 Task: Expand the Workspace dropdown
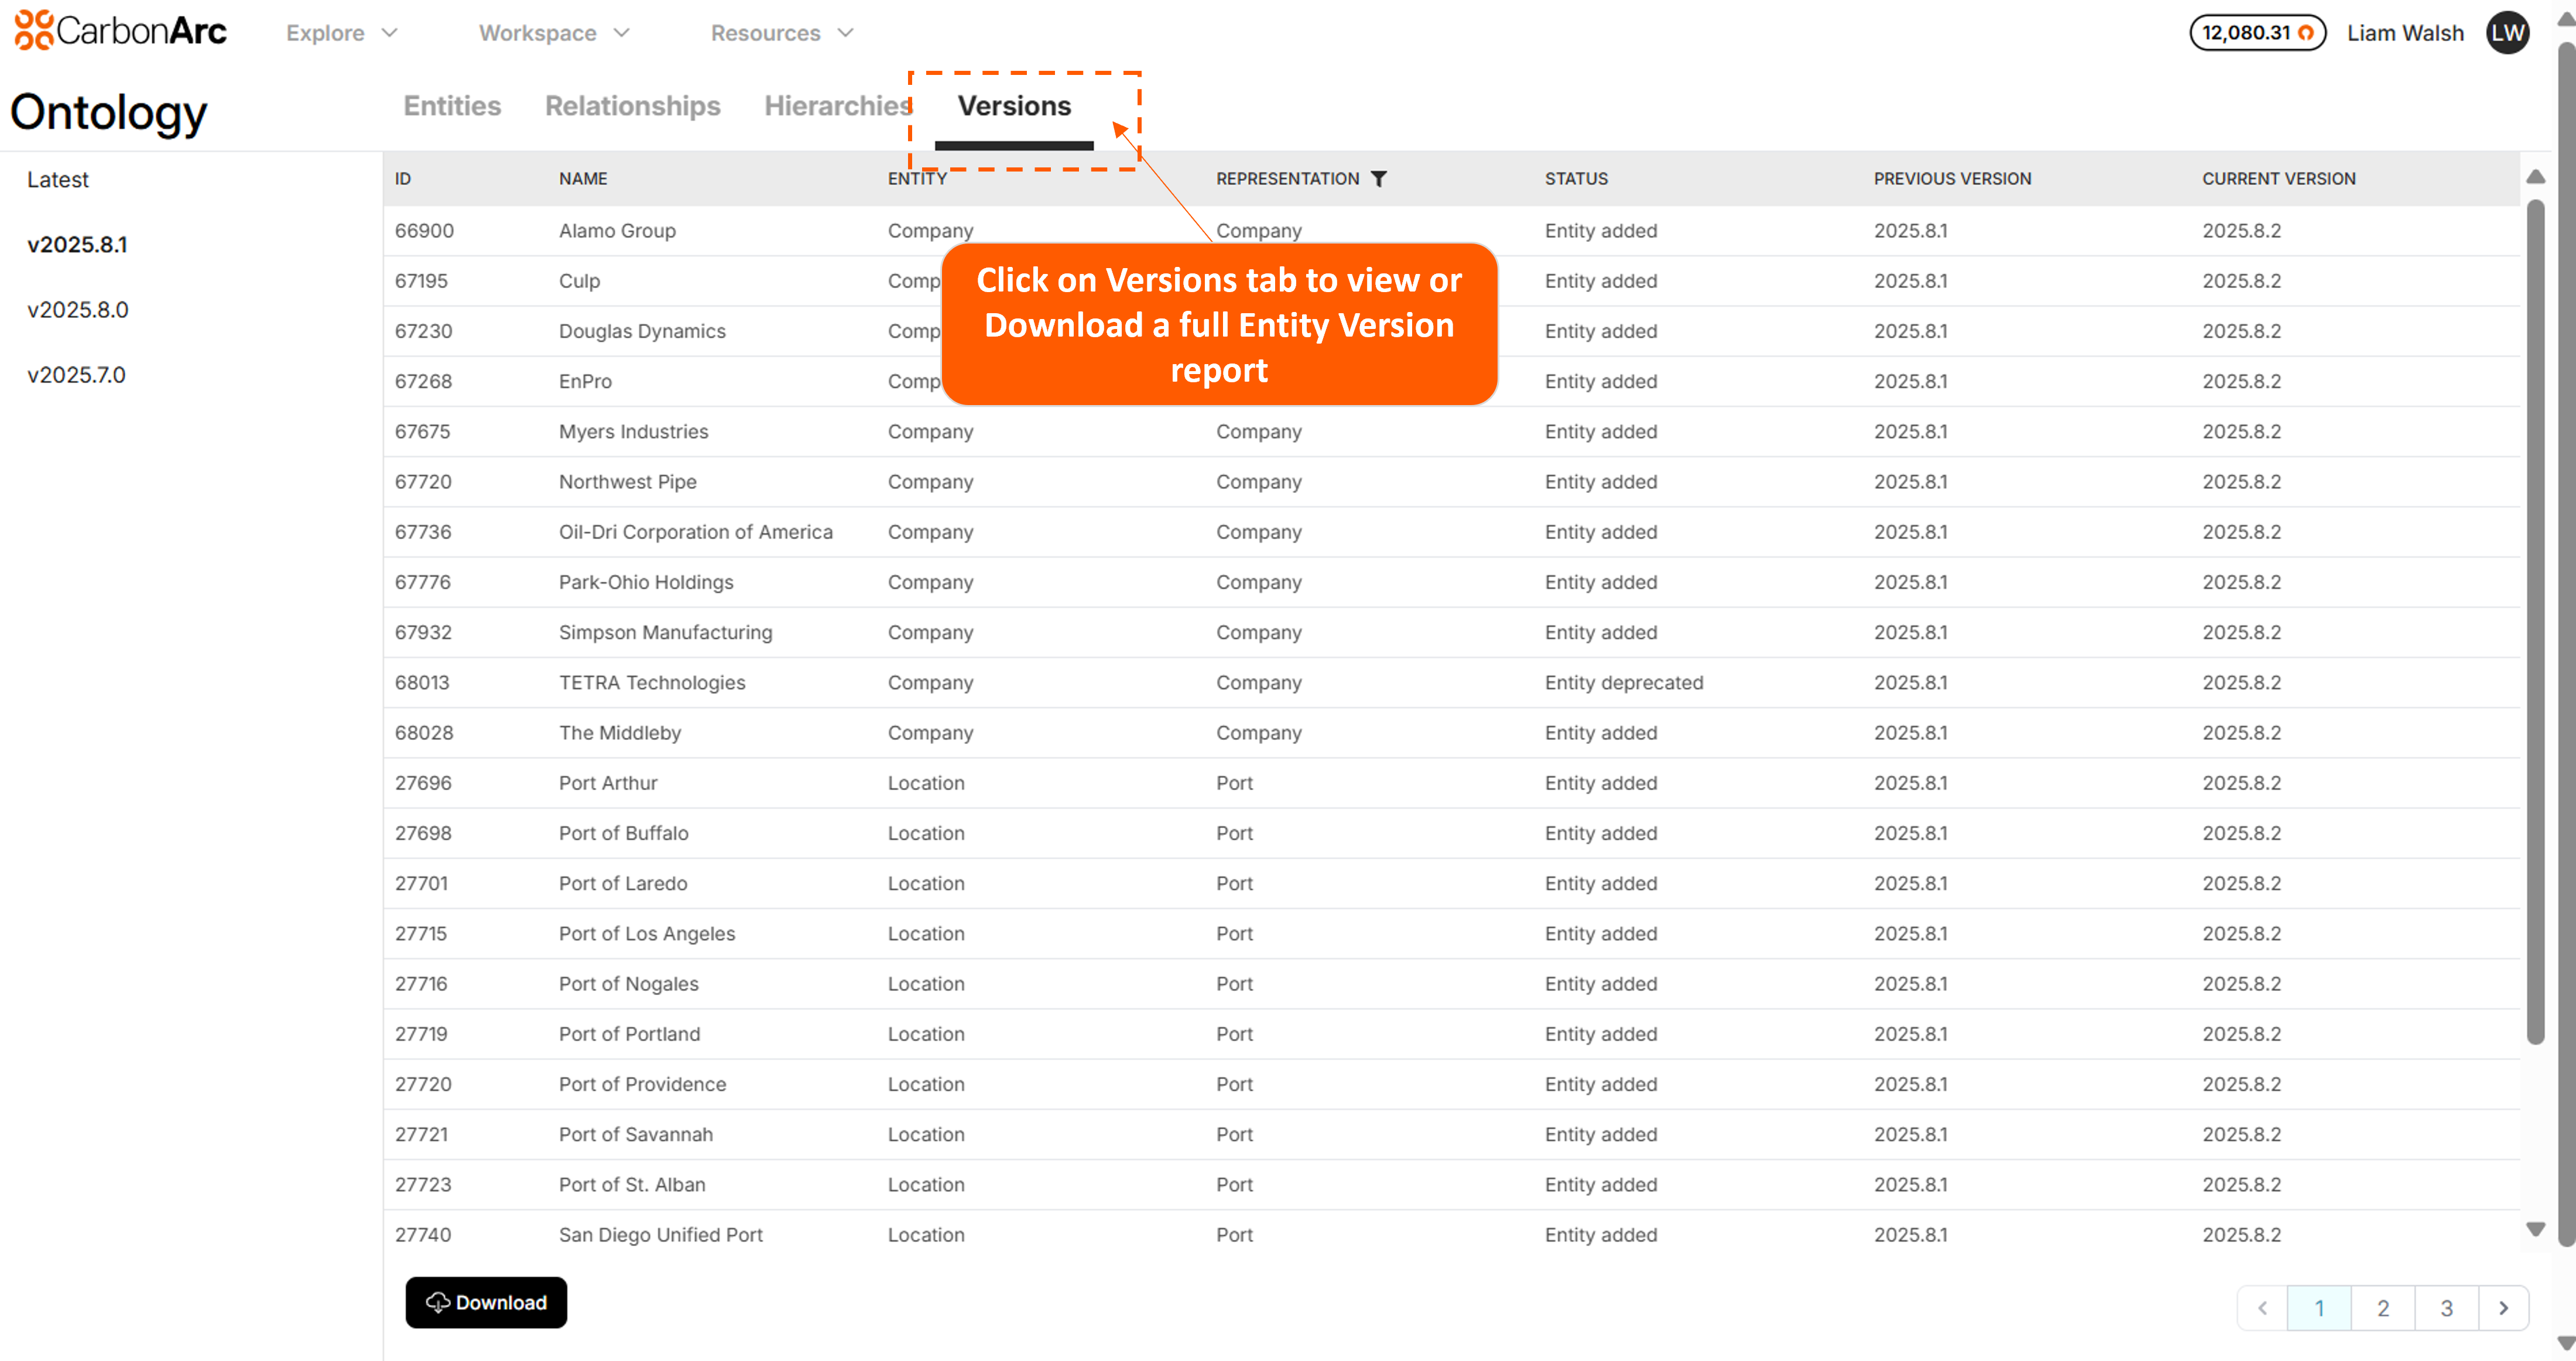[554, 33]
